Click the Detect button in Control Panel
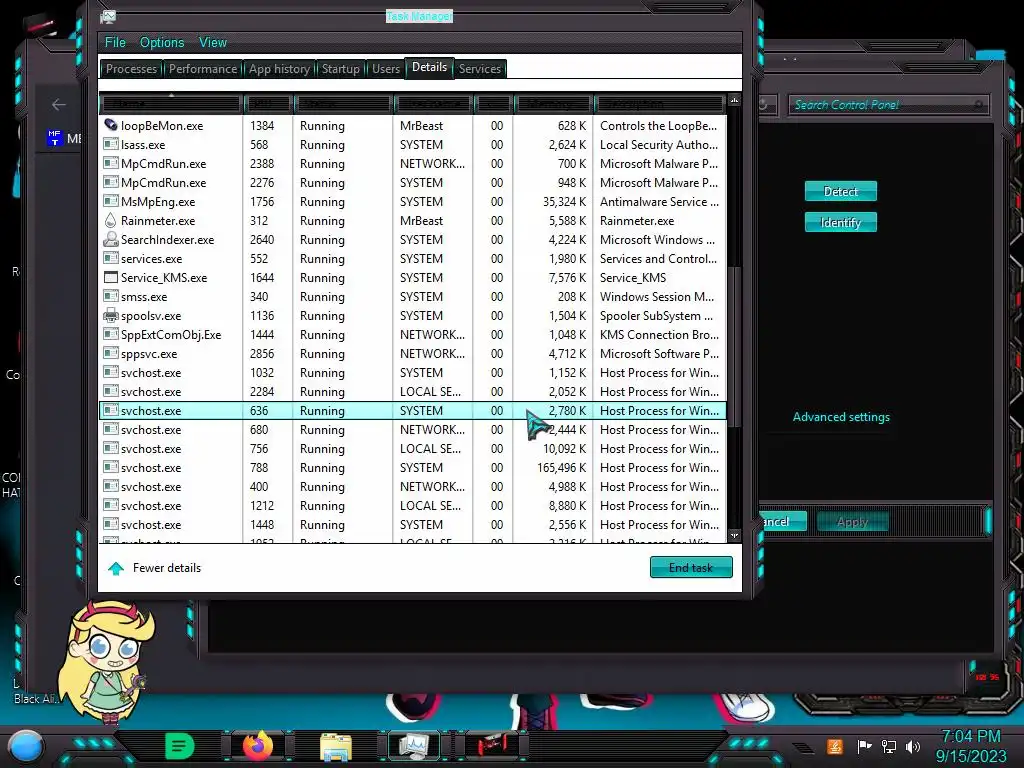This screenshot has width=1024, height=768. click(x=840, y=191)
